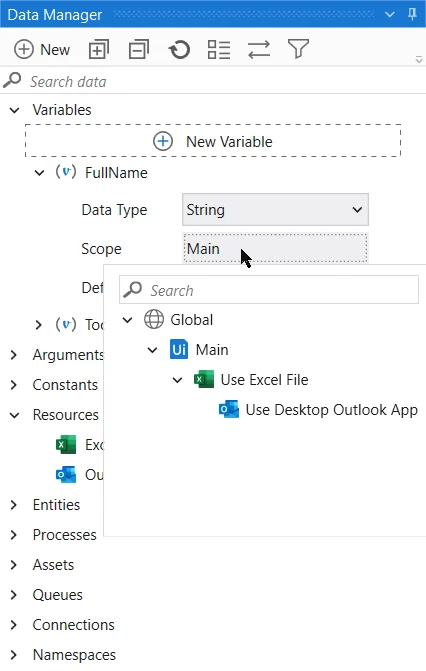Screen dimensions: 426x671
Task: Click the Collapse All toolbar icon
Action: pos(139,49)
